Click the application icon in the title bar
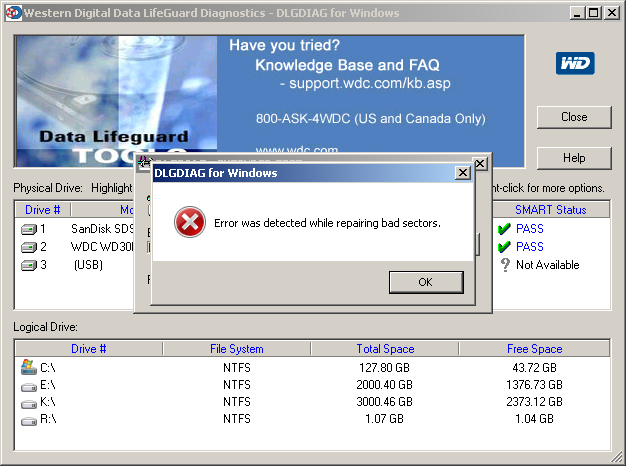The height and width of the screenshot is (466, 626). click(13, 12)
